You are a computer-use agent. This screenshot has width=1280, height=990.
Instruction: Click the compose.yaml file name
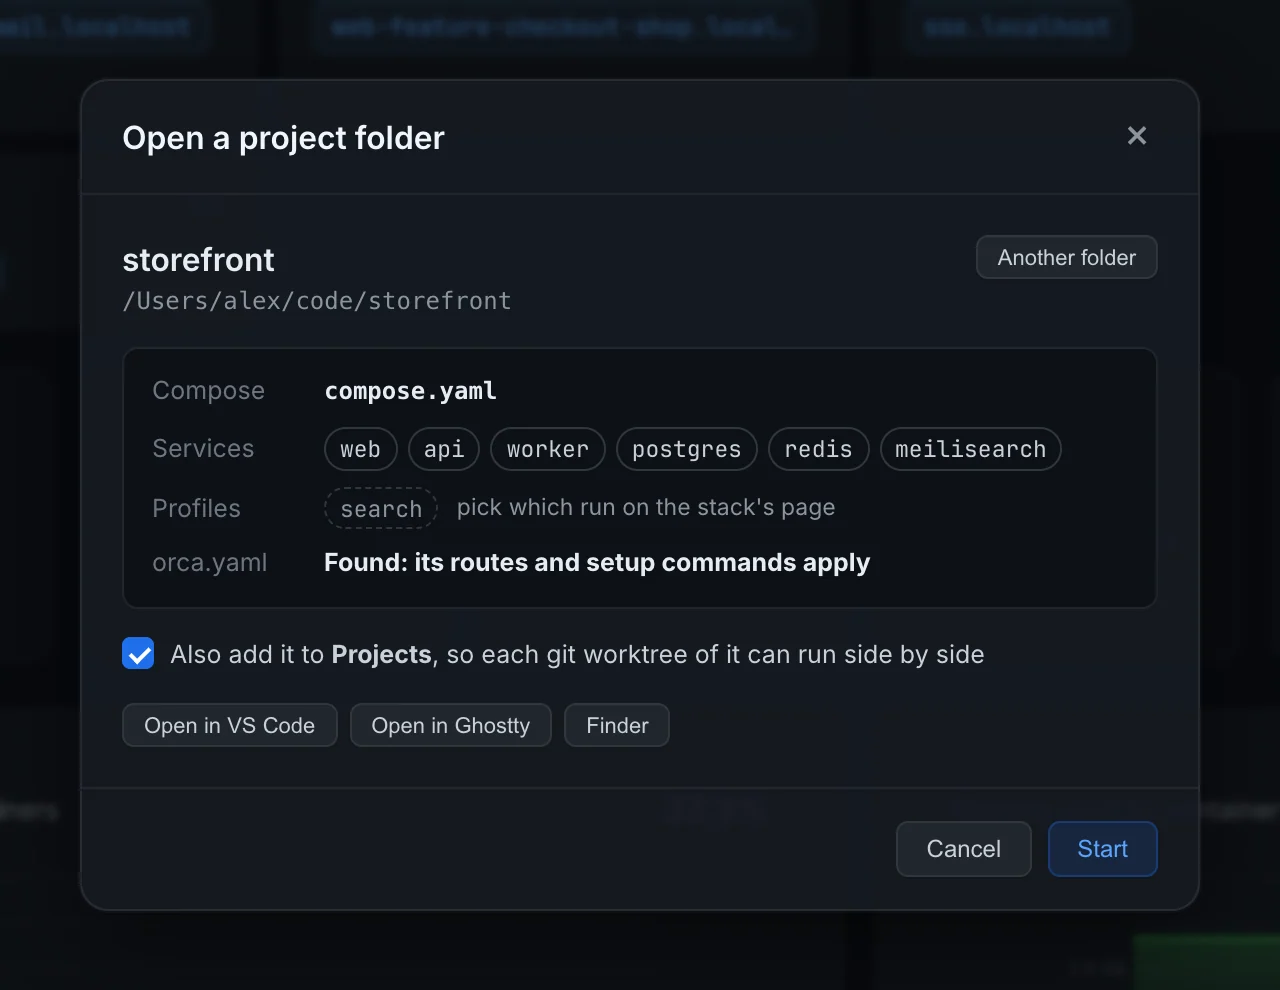[x=411, y=391]
